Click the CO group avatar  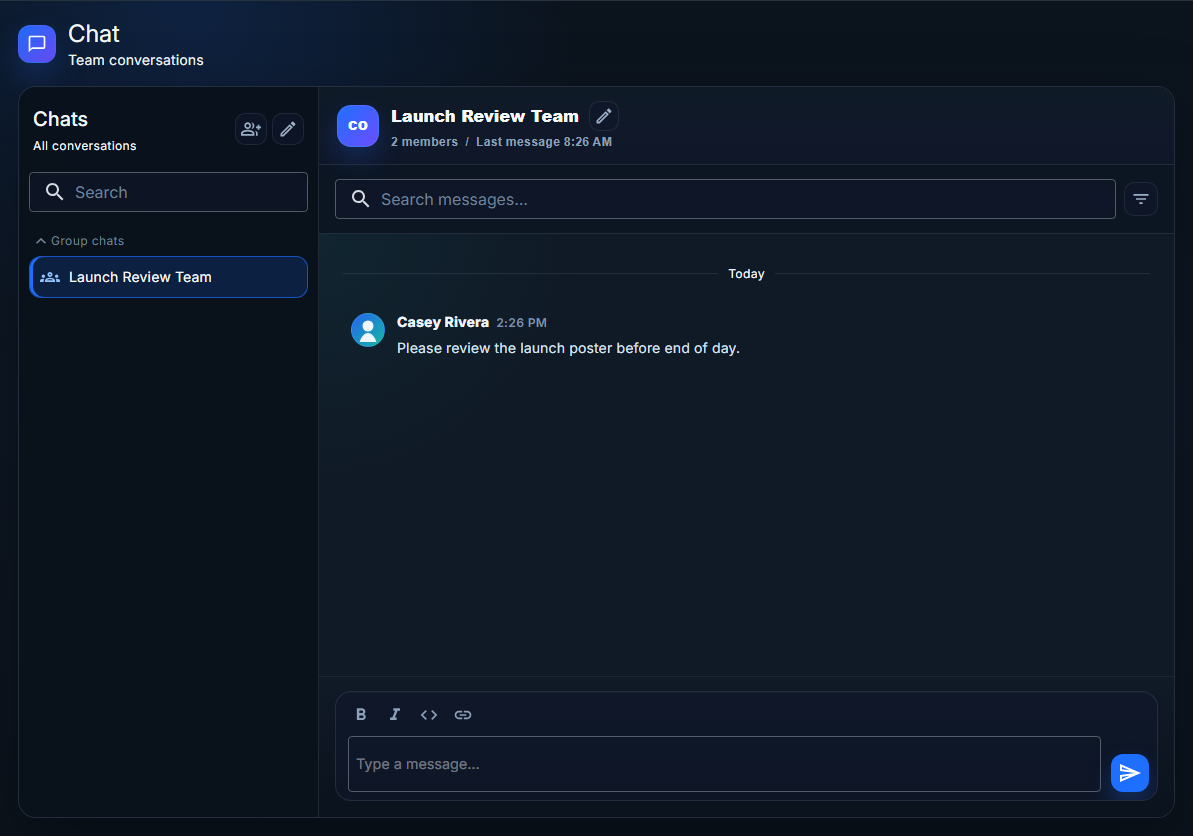358,126
